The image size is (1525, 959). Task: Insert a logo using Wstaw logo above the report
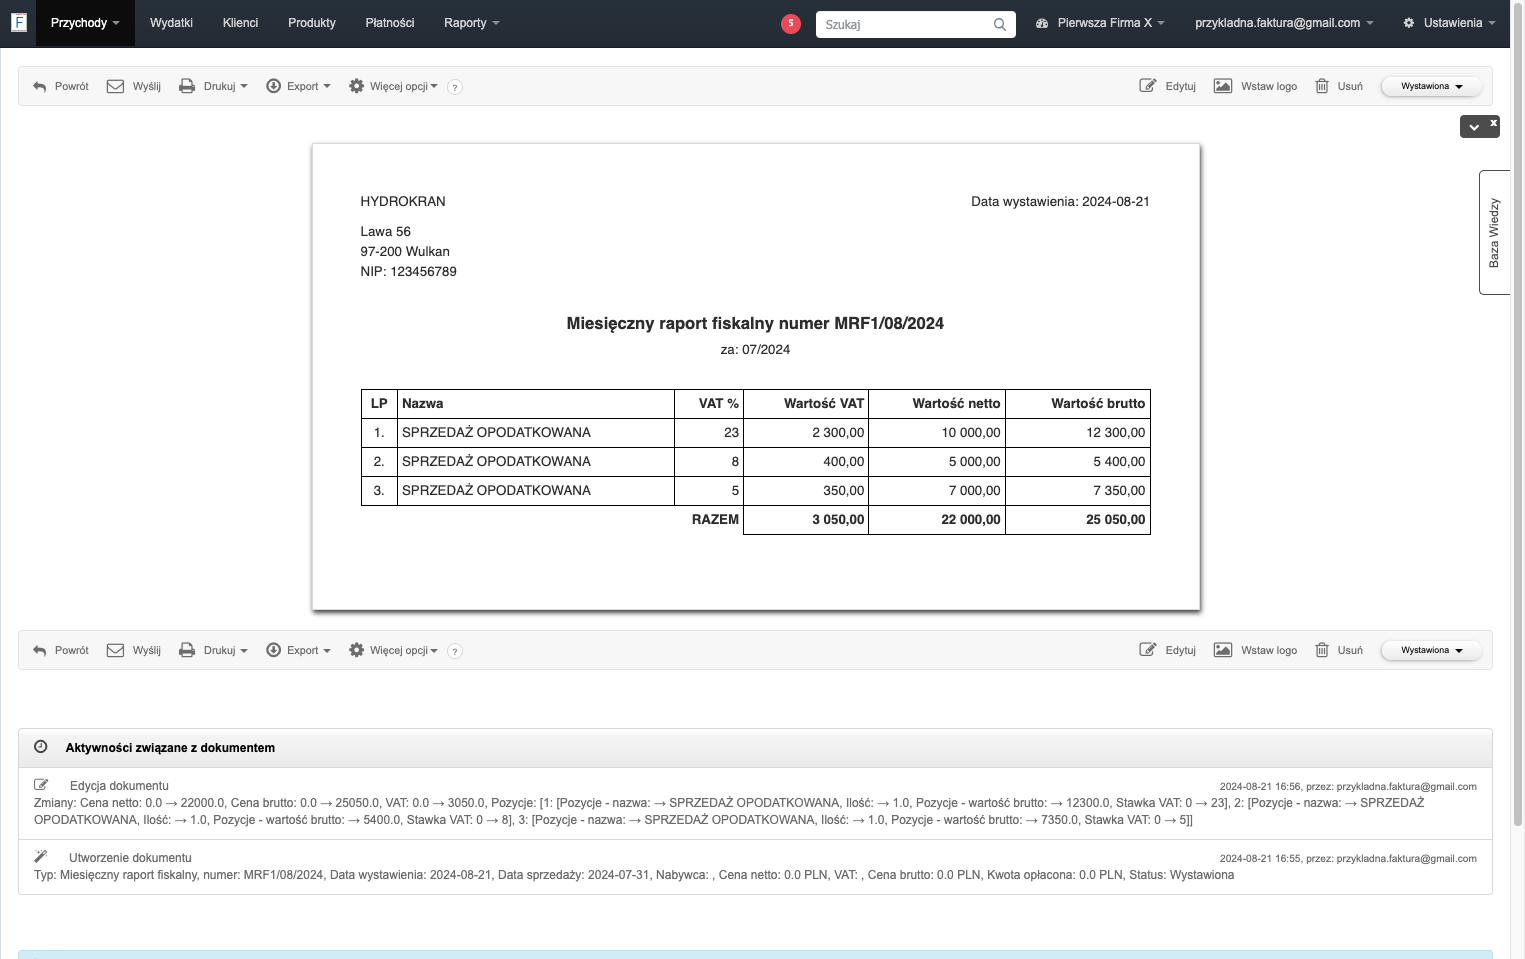point(1255,86)
